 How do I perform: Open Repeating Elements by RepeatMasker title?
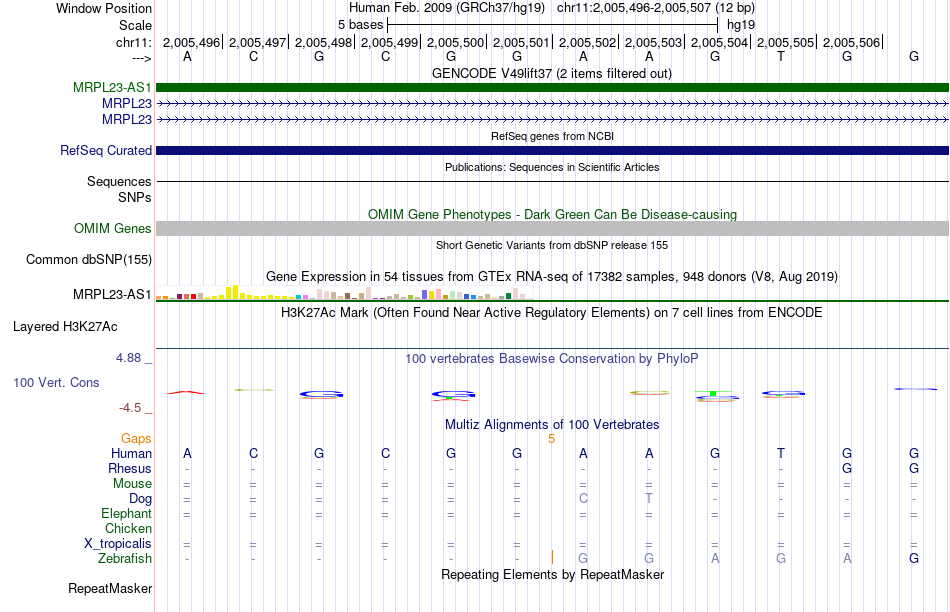[552, 574]
